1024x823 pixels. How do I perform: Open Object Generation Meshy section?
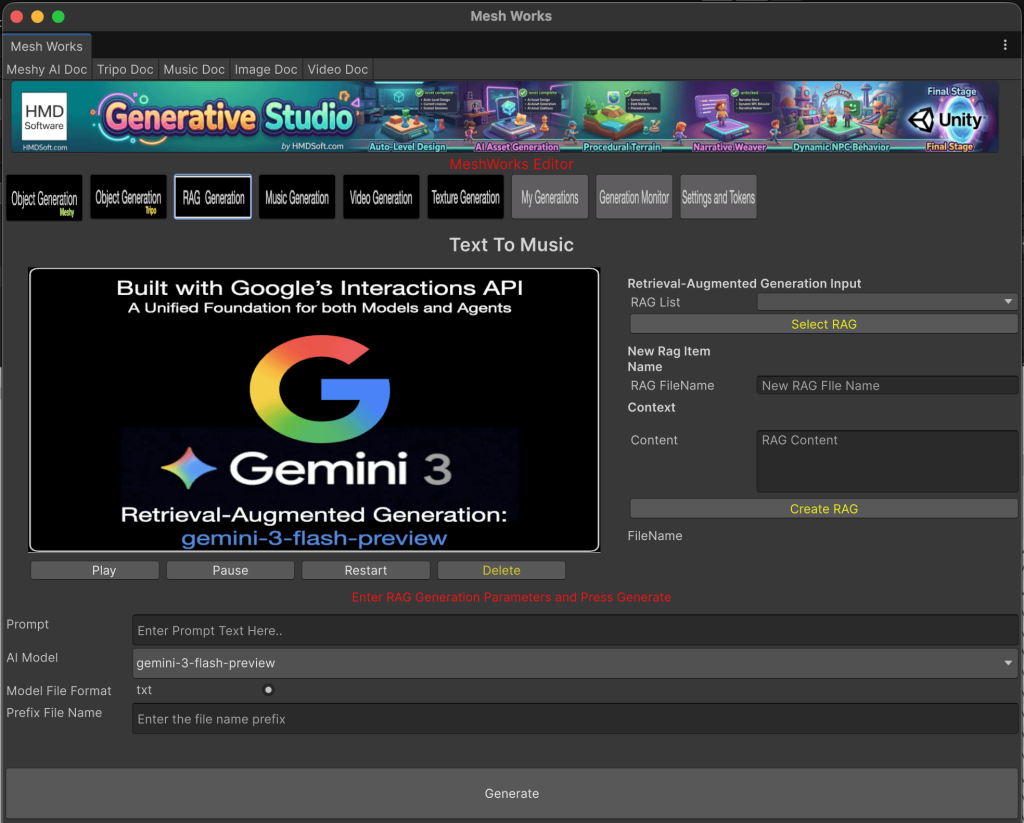[x=44, y=198]
